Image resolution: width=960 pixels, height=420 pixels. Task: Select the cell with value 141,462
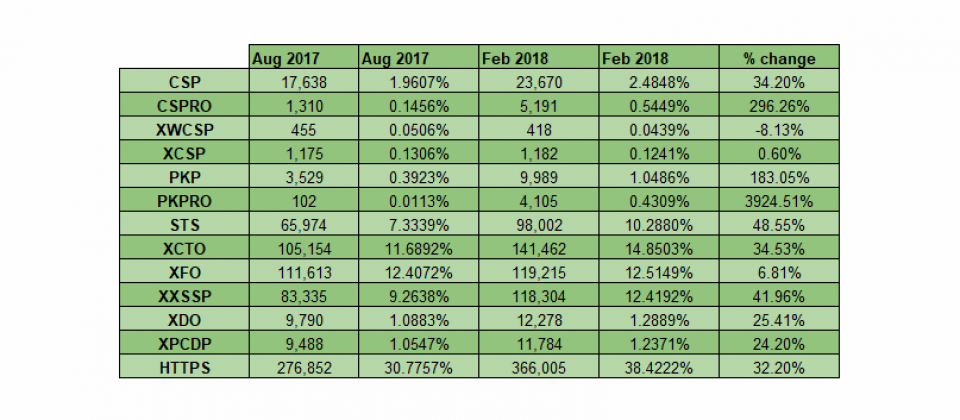(x=539, y=248)
